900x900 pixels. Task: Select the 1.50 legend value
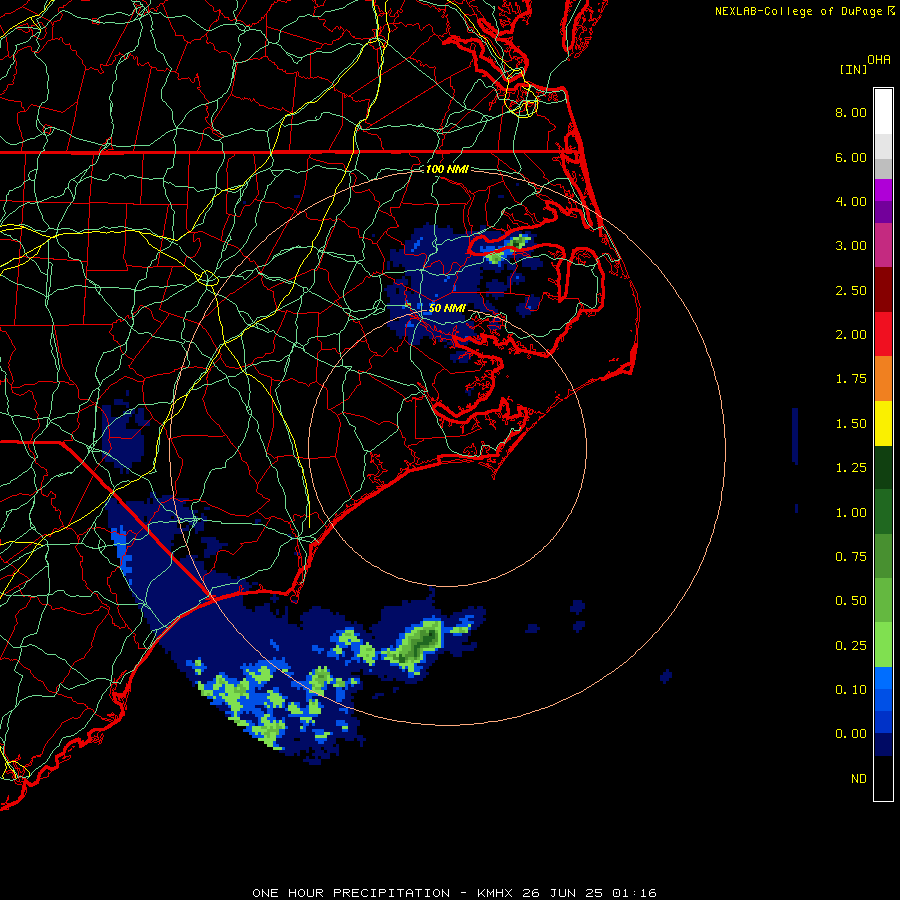pyautogui.click(x=851, y=424)
